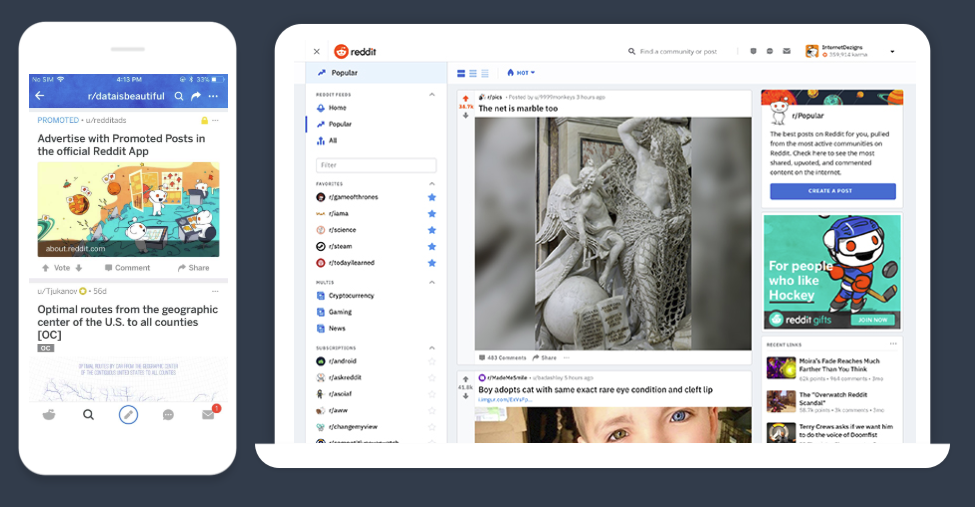Screen dimensions: 975x507
Task: Tap the pencil create-post icon in bottom bar
Action: [x=128, y=414]
